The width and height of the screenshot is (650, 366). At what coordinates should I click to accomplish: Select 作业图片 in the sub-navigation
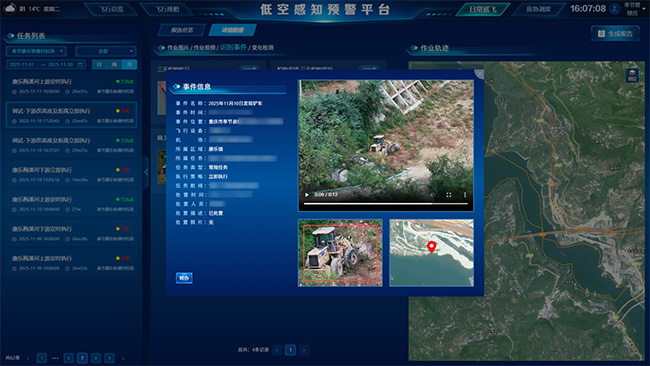(177, 48)
